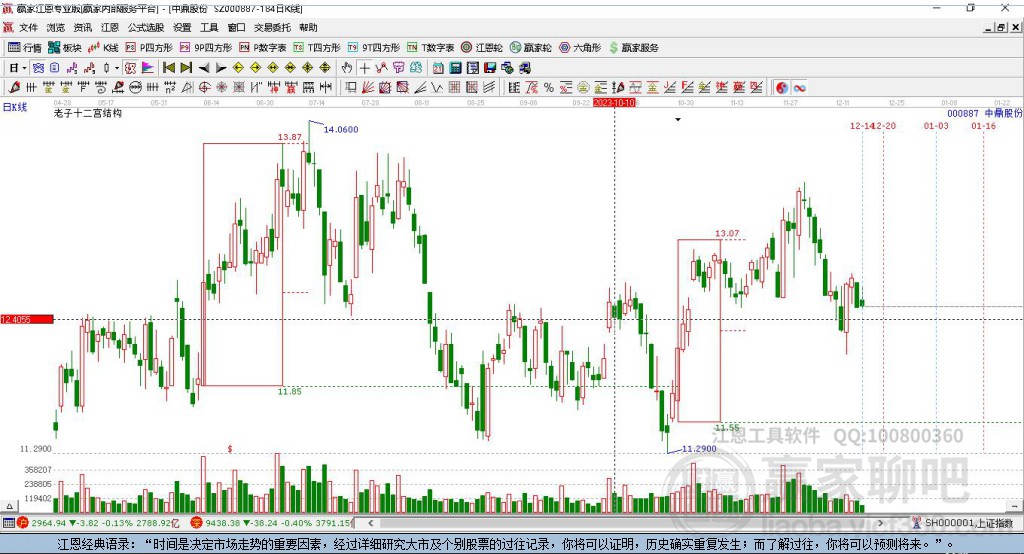This screenshot has width=1024, height=554.
Task: Open the 工具 menu
Action: [209, 27]
